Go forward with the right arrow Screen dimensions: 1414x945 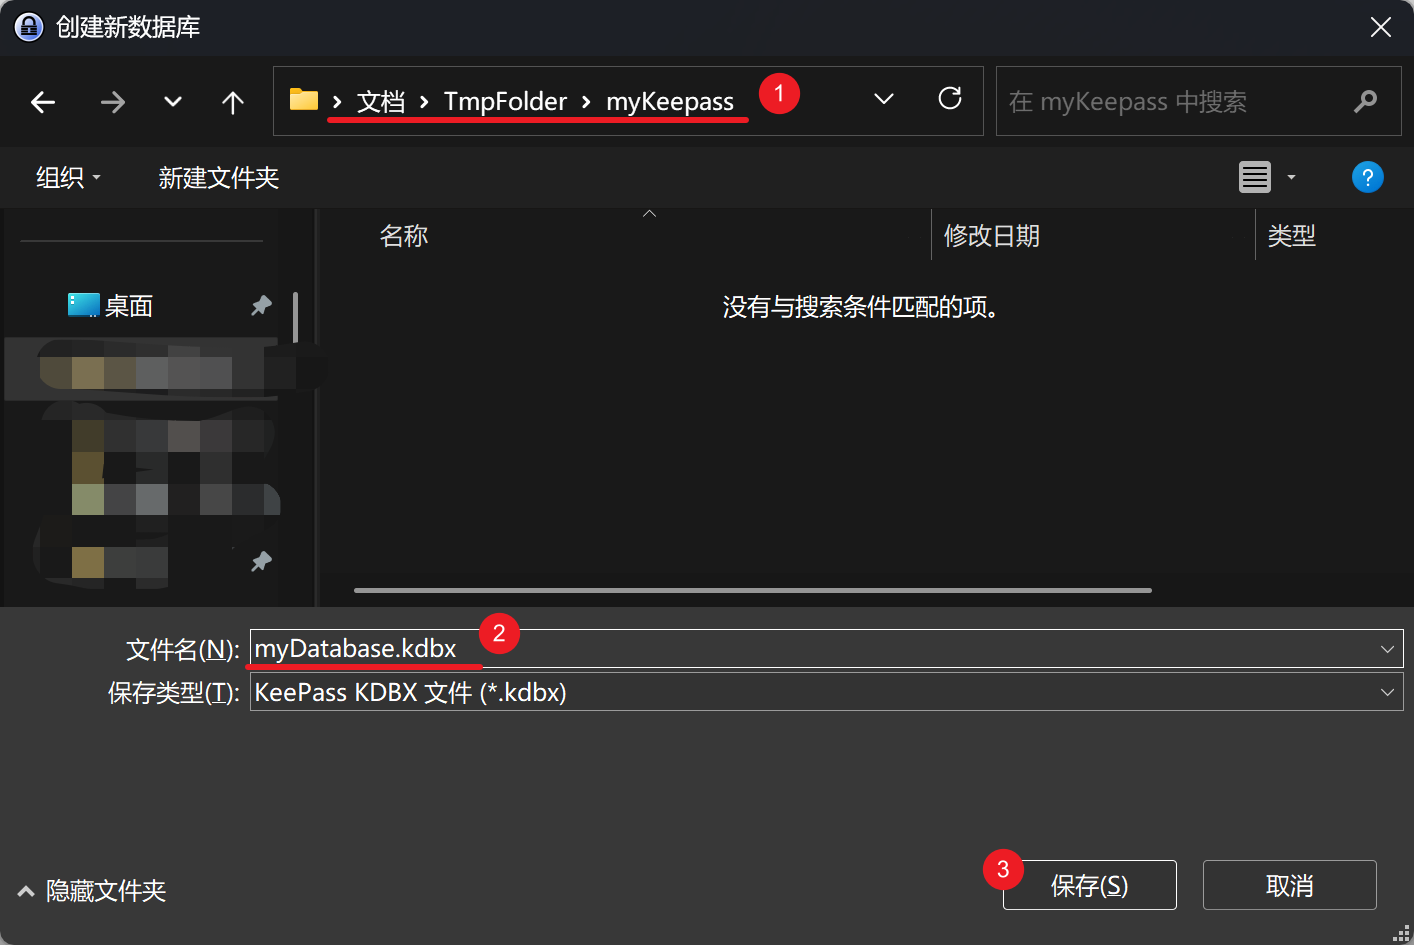point(113,102)
